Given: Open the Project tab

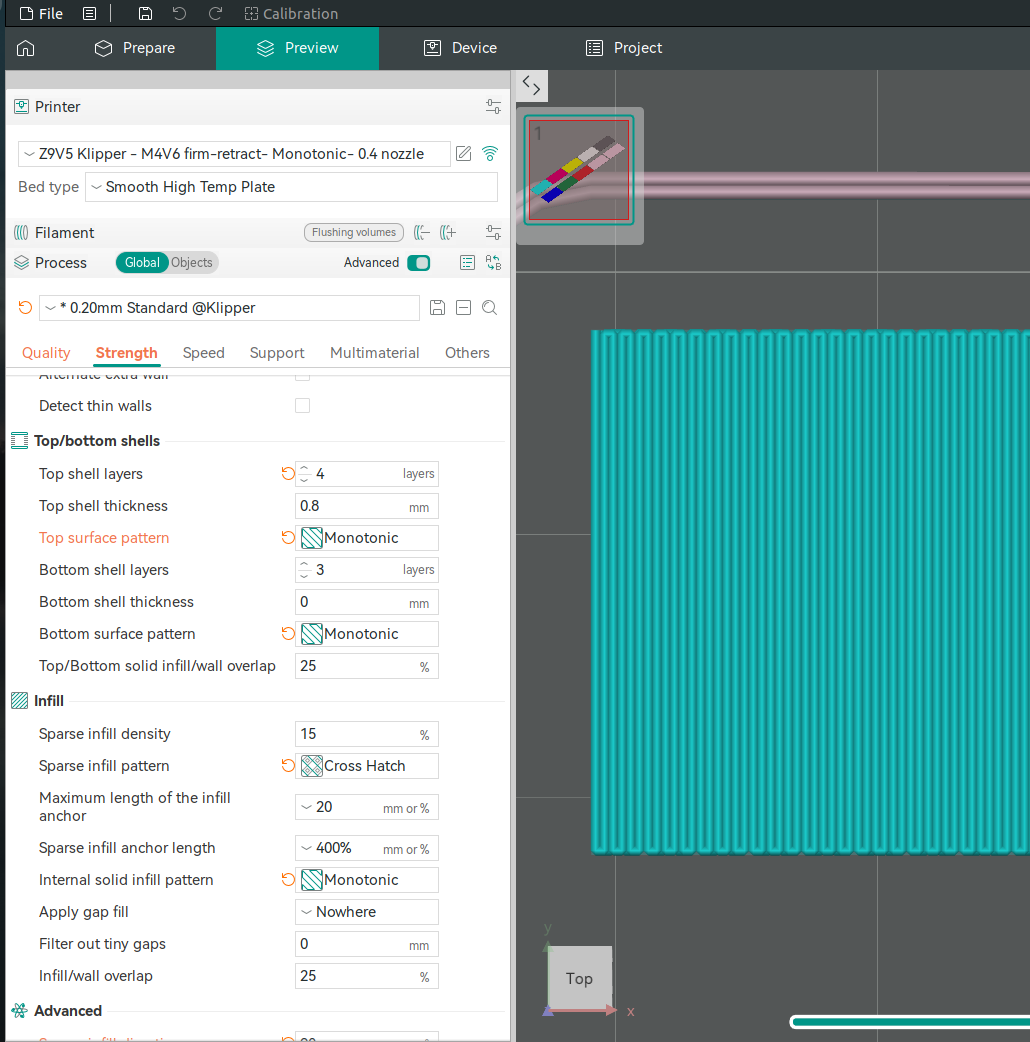Looking at the screenshot, I should [623, 48].
